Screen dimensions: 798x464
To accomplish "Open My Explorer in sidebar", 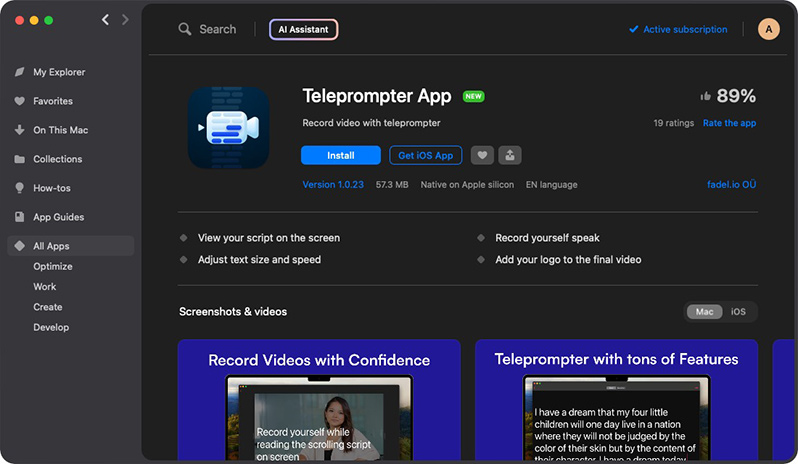I will [59, 72].
